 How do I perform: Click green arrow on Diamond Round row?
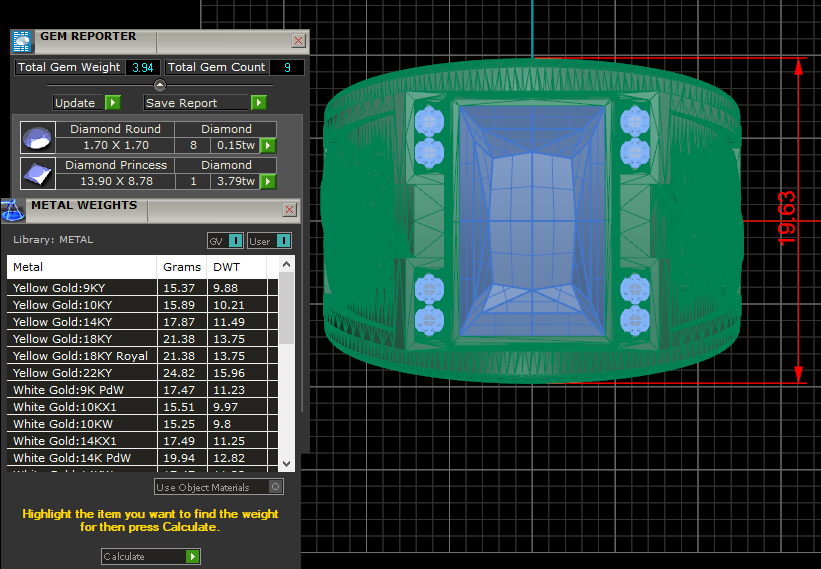(x=268, y=146)
